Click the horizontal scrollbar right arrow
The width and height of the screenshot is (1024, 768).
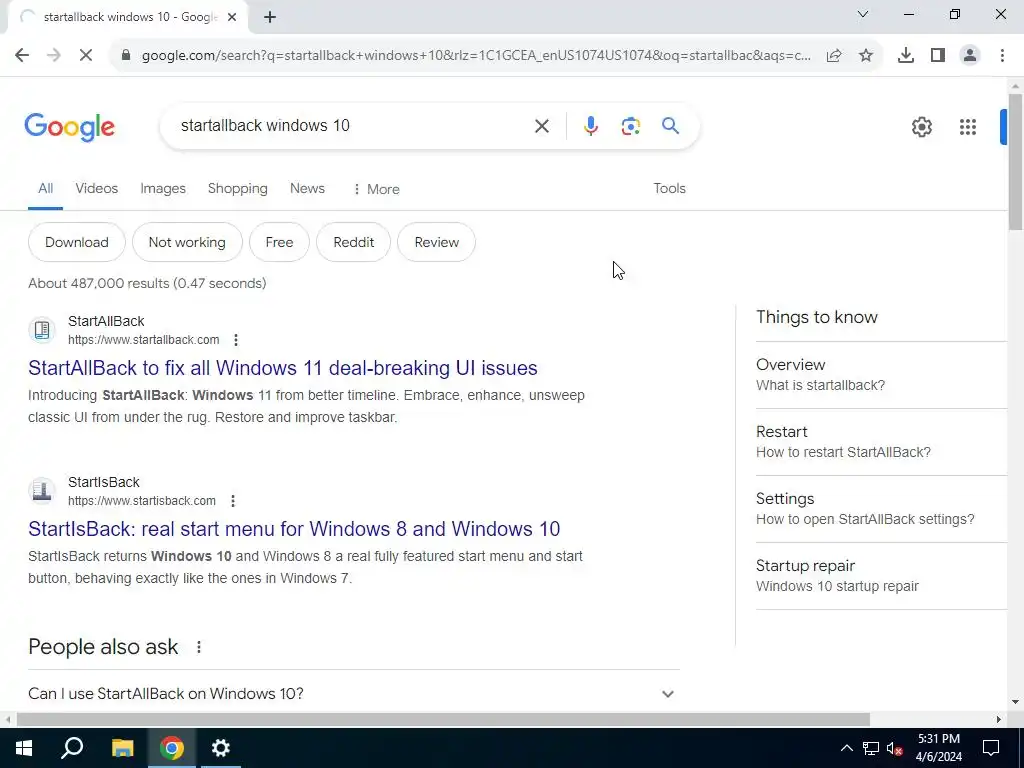tap(999, 720)
